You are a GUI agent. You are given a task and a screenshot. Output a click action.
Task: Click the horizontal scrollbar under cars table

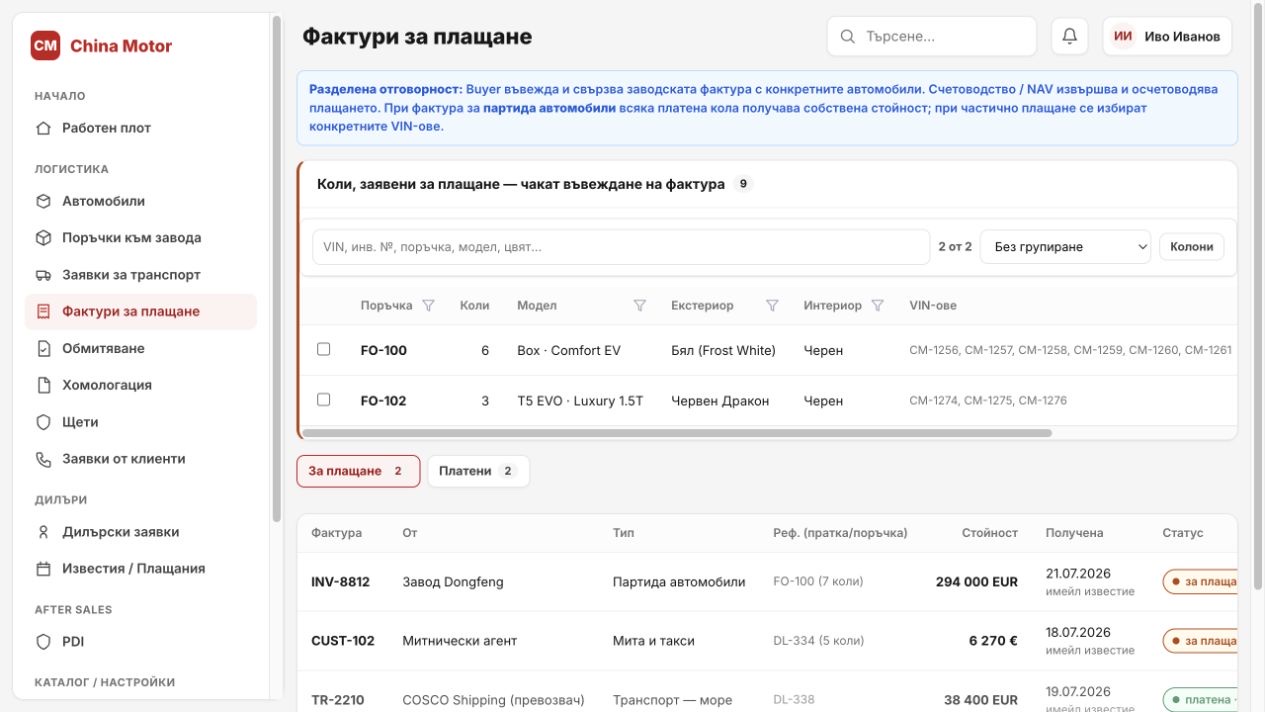[677, 433]
